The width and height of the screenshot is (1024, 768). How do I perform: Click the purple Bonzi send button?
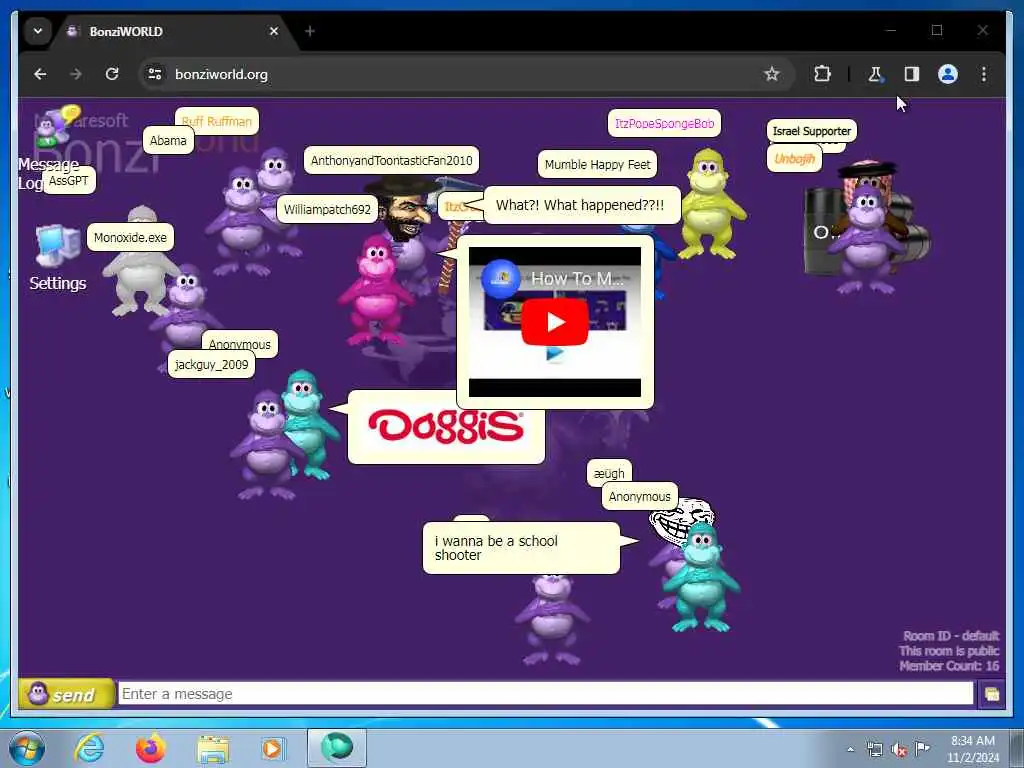66,694
